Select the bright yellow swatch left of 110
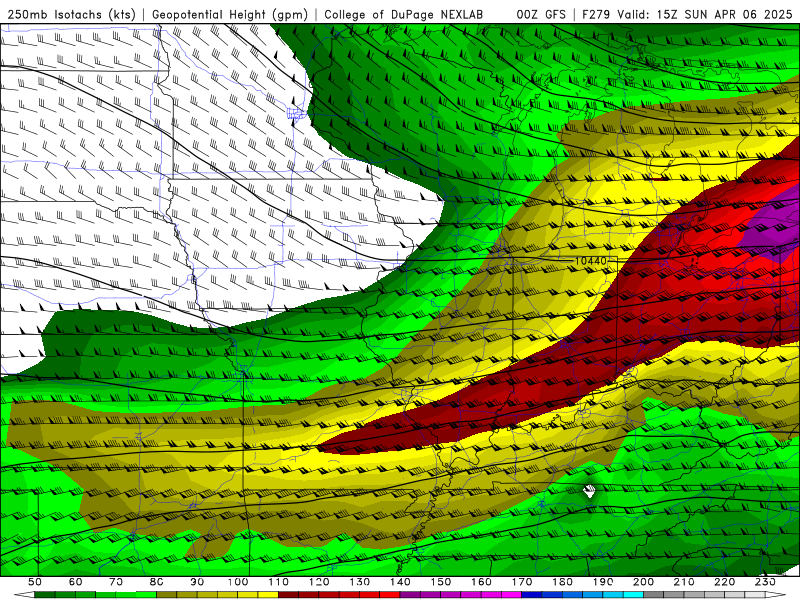The width and height of the screenshot is (800, 600). 268,595
